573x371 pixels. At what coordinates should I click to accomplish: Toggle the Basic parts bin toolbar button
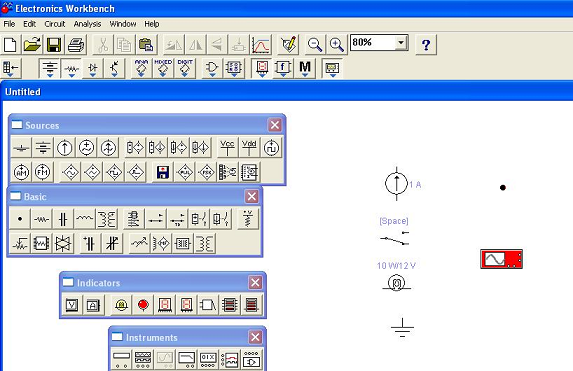71,68
